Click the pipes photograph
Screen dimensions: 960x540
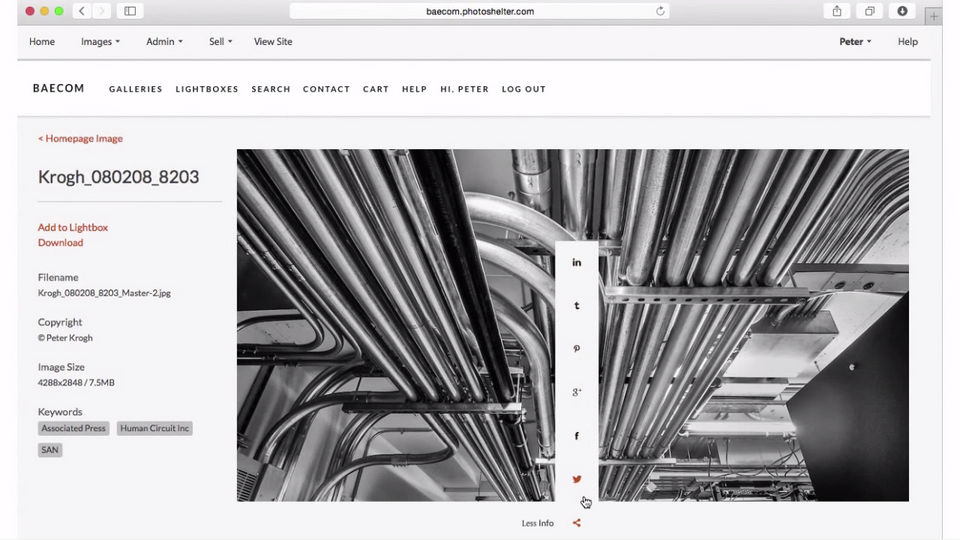[572, 325]
